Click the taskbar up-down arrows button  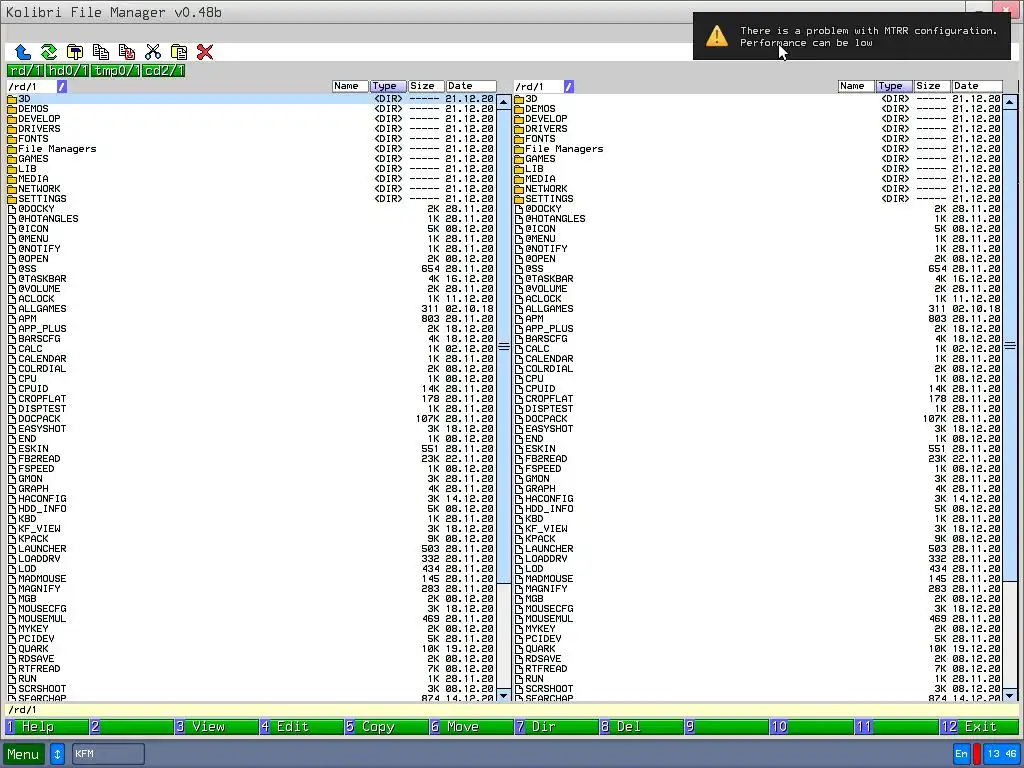point(57,754)
